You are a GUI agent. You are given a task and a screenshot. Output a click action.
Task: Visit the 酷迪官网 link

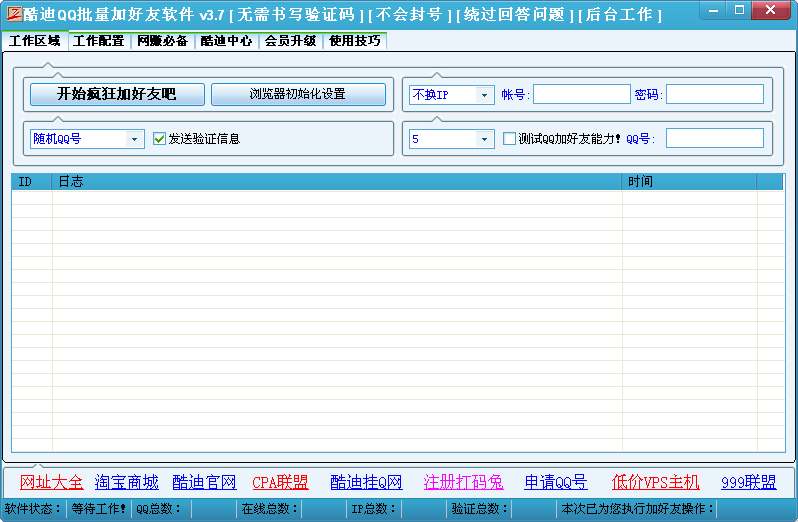point(204,482)
